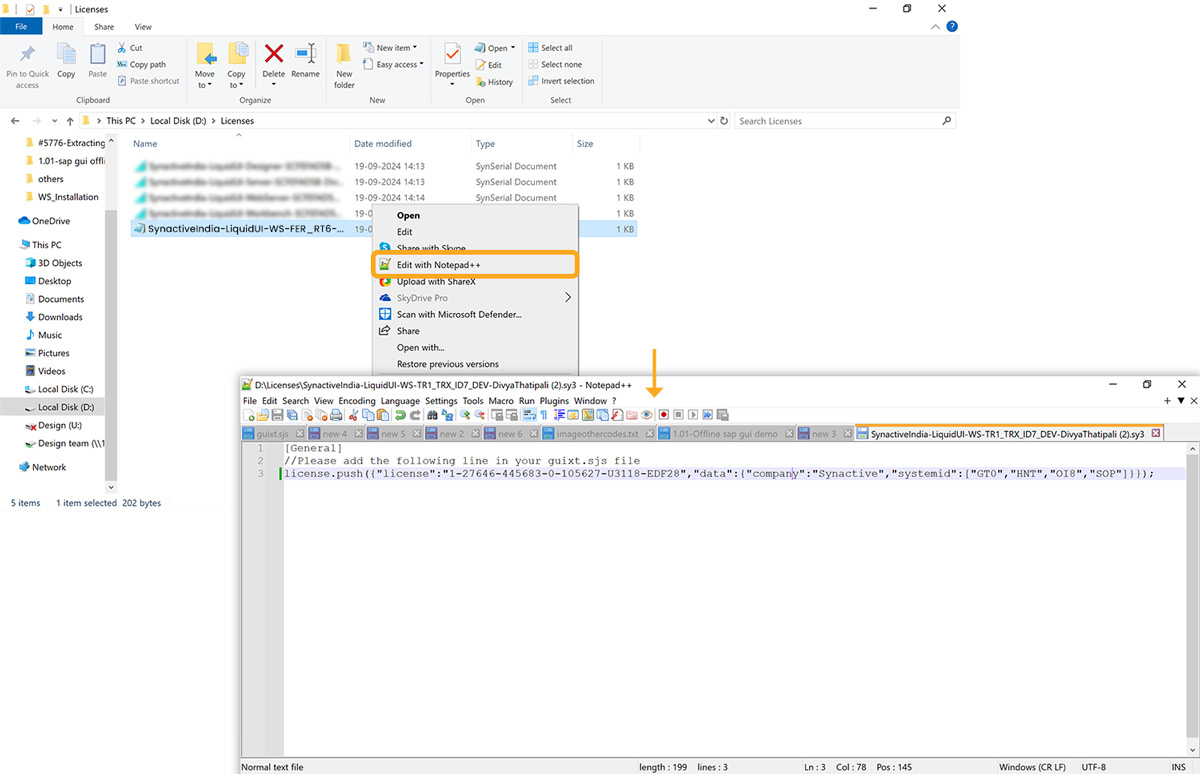The image size is (1200, 774).
Task: Click the Play macro icon in Notepad++
Action: pyautogui.click(x=693, y=415)
